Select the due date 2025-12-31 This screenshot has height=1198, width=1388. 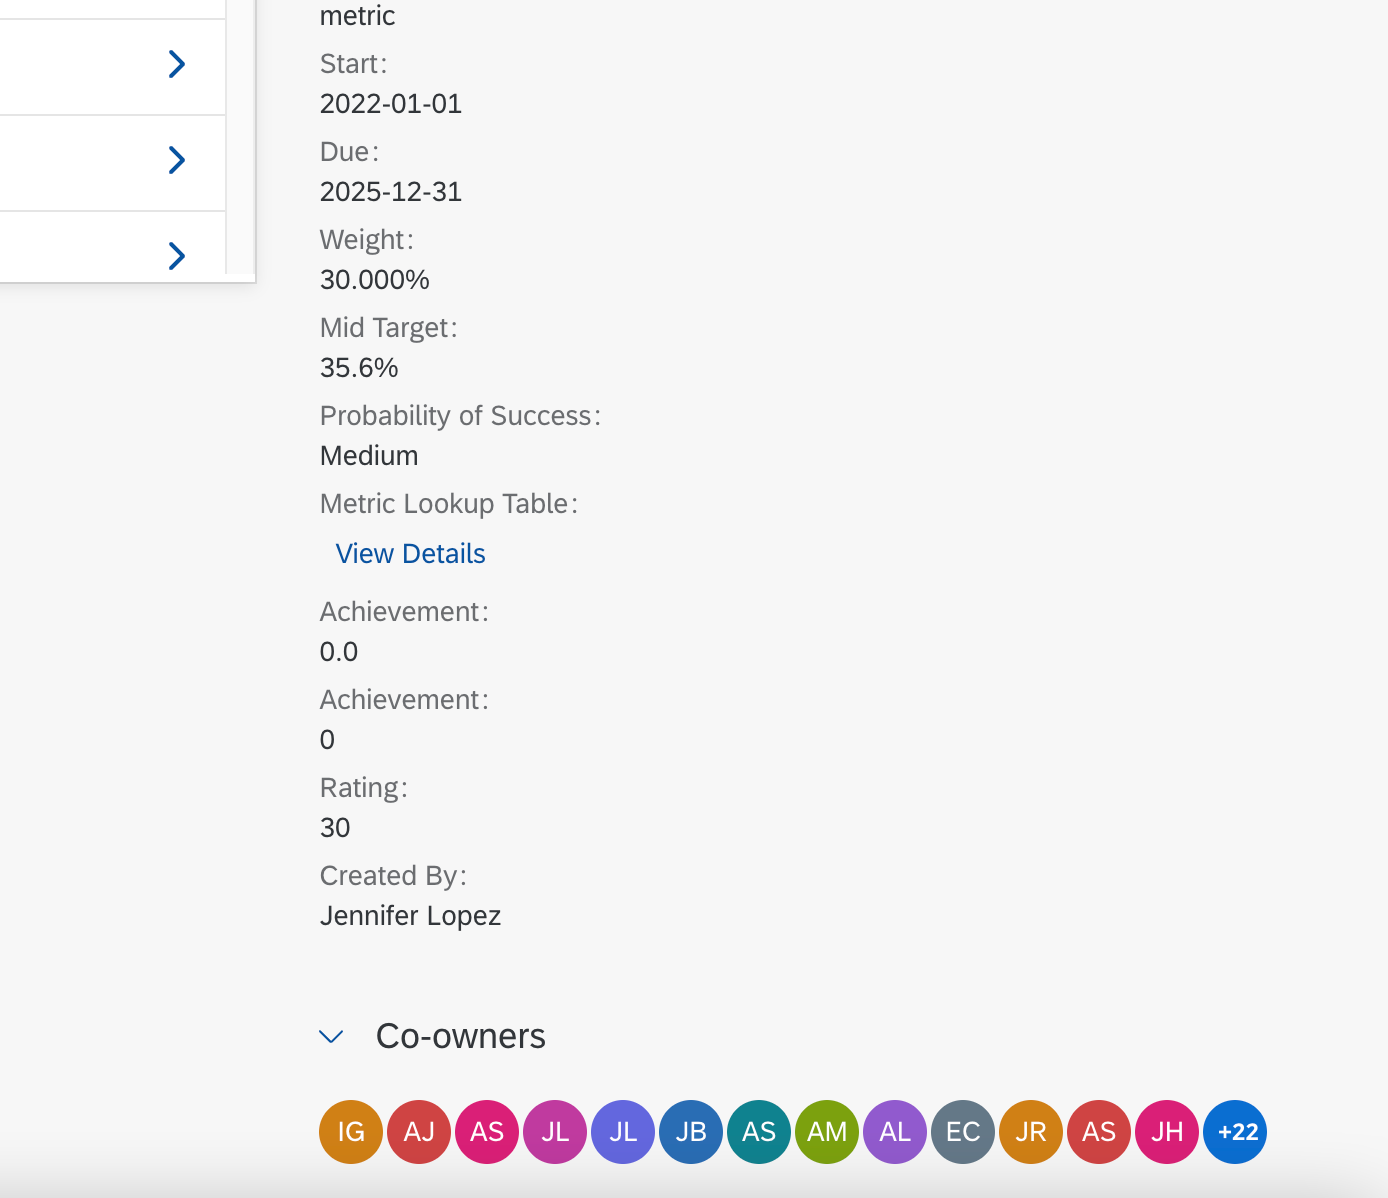tap(391, 192)
